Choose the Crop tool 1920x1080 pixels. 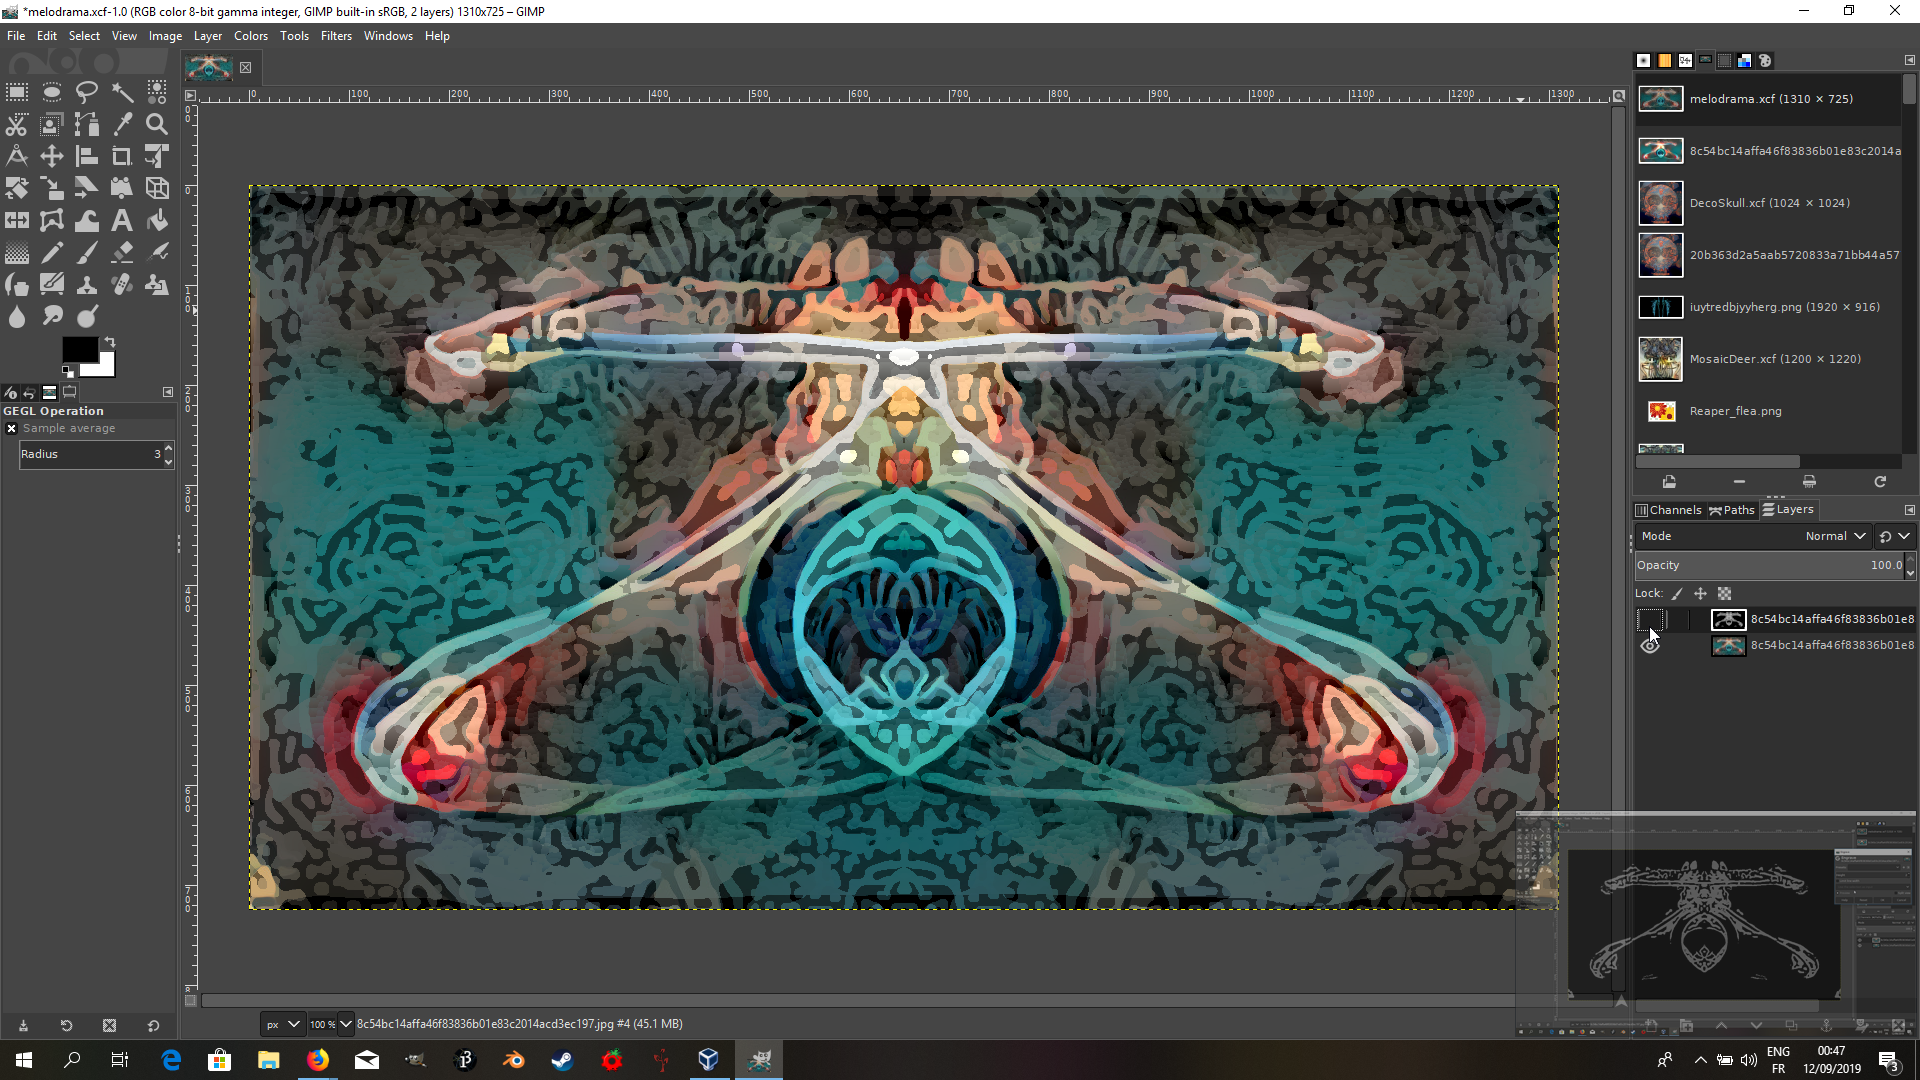pos(122,156)
